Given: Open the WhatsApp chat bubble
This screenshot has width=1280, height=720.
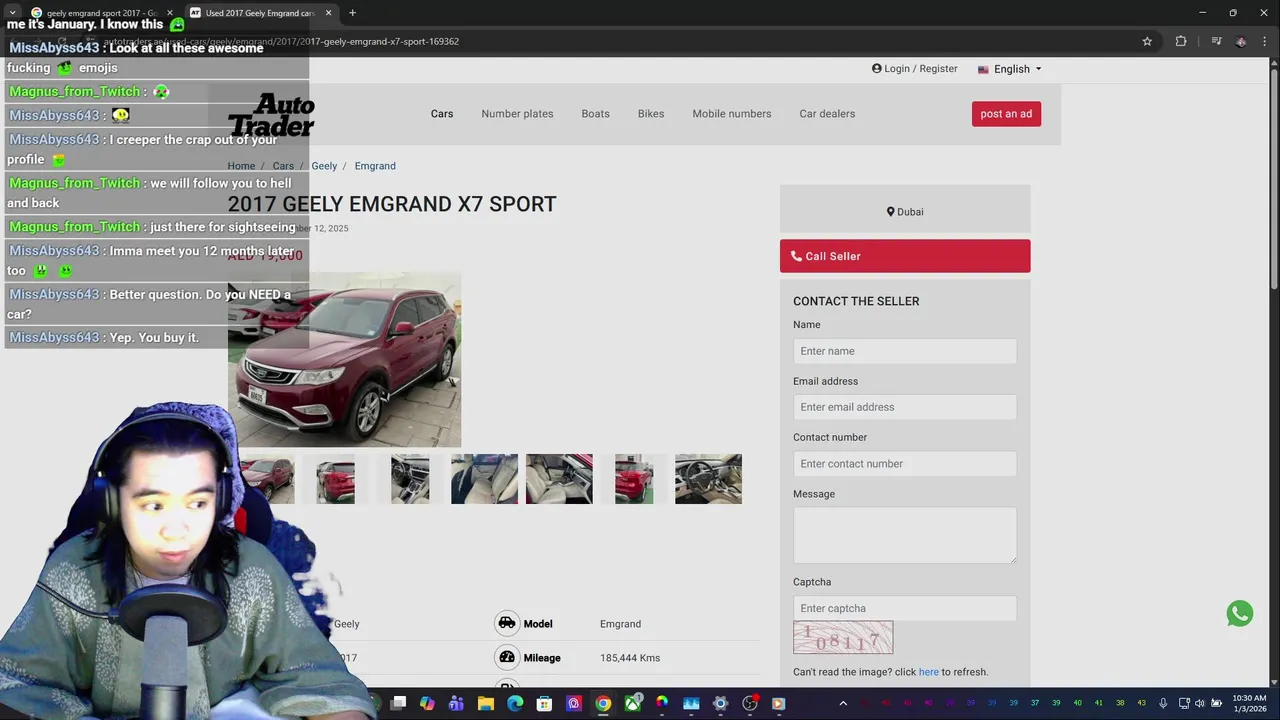Looking at the screenshot, I should point(1240,613).
